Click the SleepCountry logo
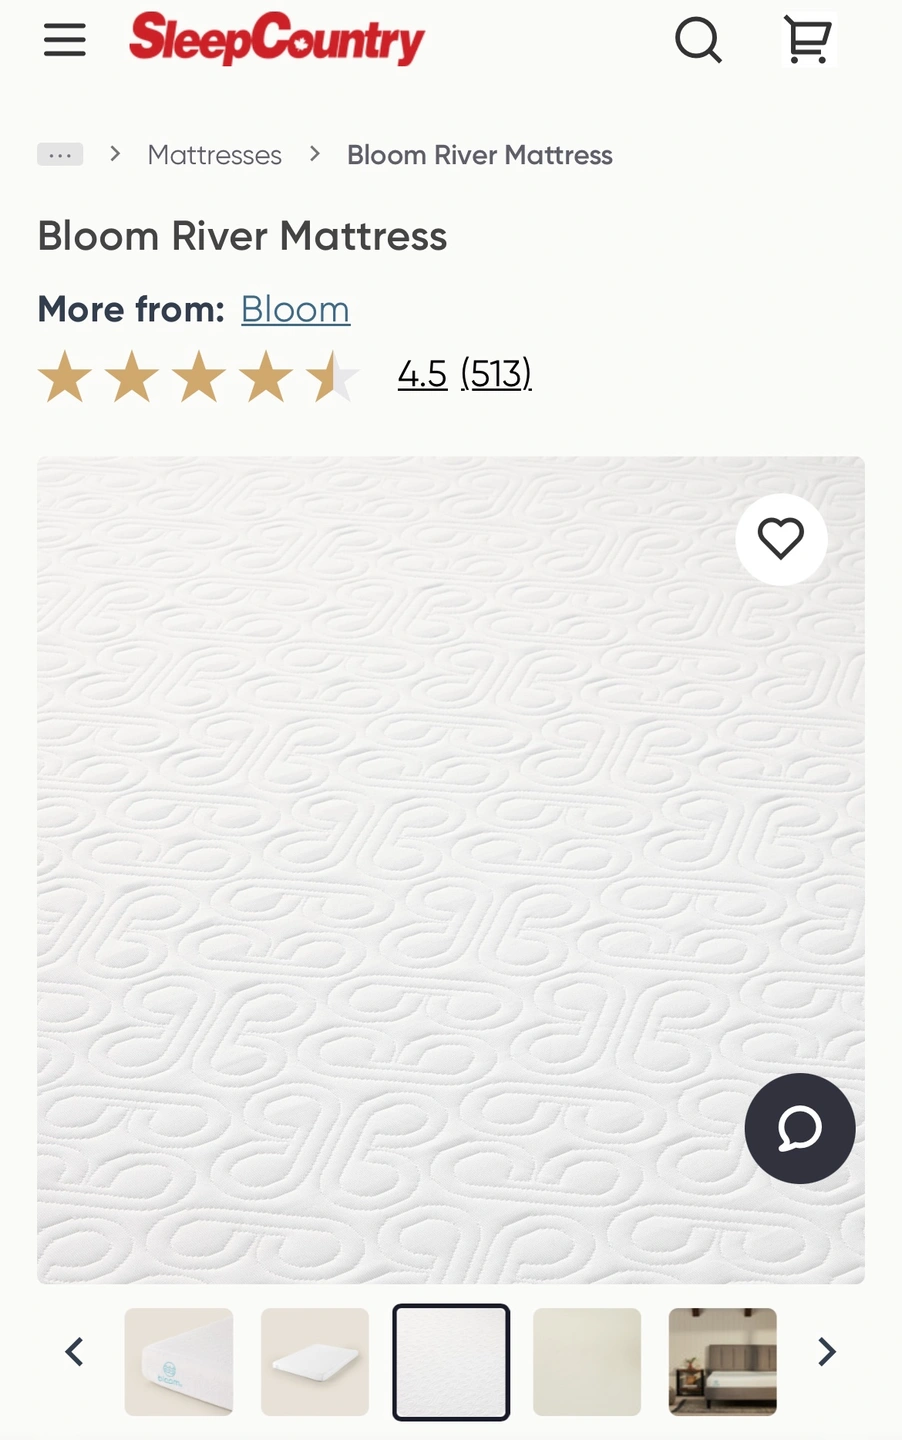902x1440 pixels. tap(277, 38)
